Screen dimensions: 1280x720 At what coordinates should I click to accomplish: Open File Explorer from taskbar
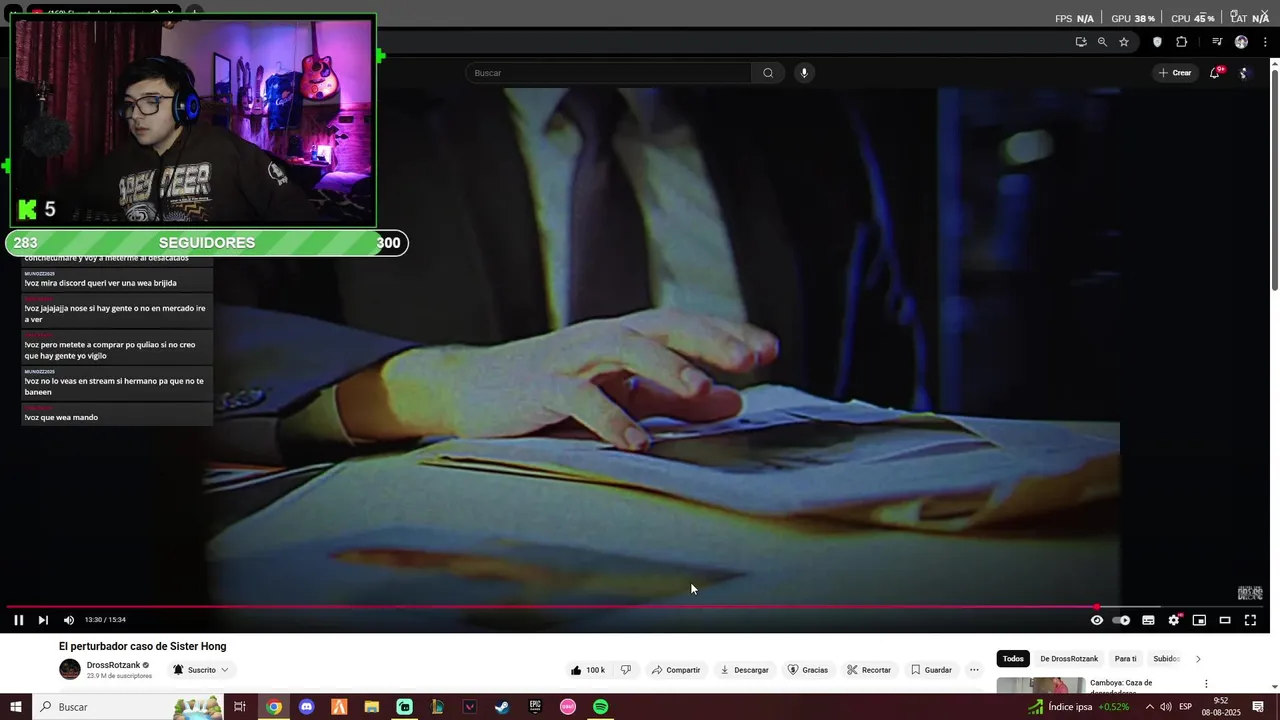coord(371,707)
